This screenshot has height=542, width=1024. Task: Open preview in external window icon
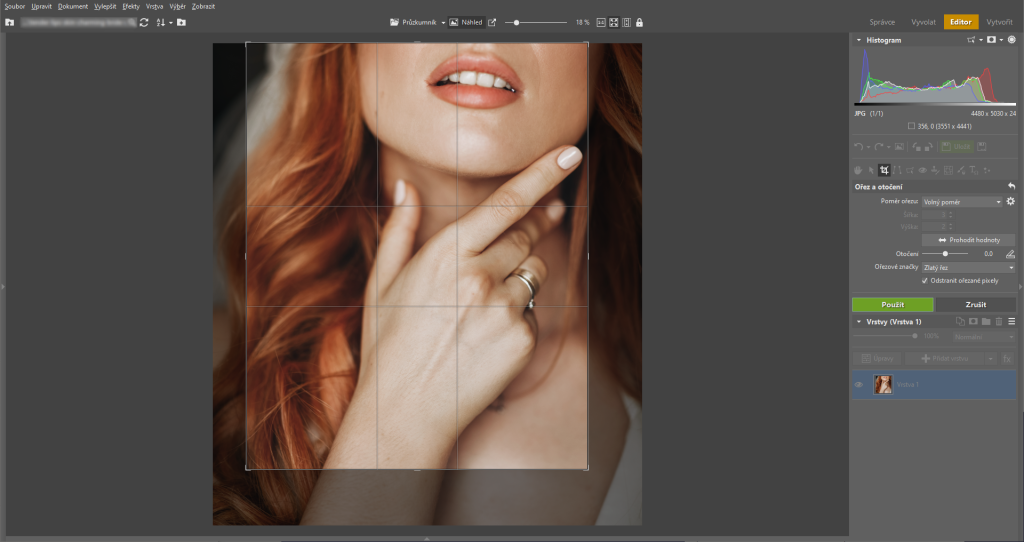coord(492,22)
